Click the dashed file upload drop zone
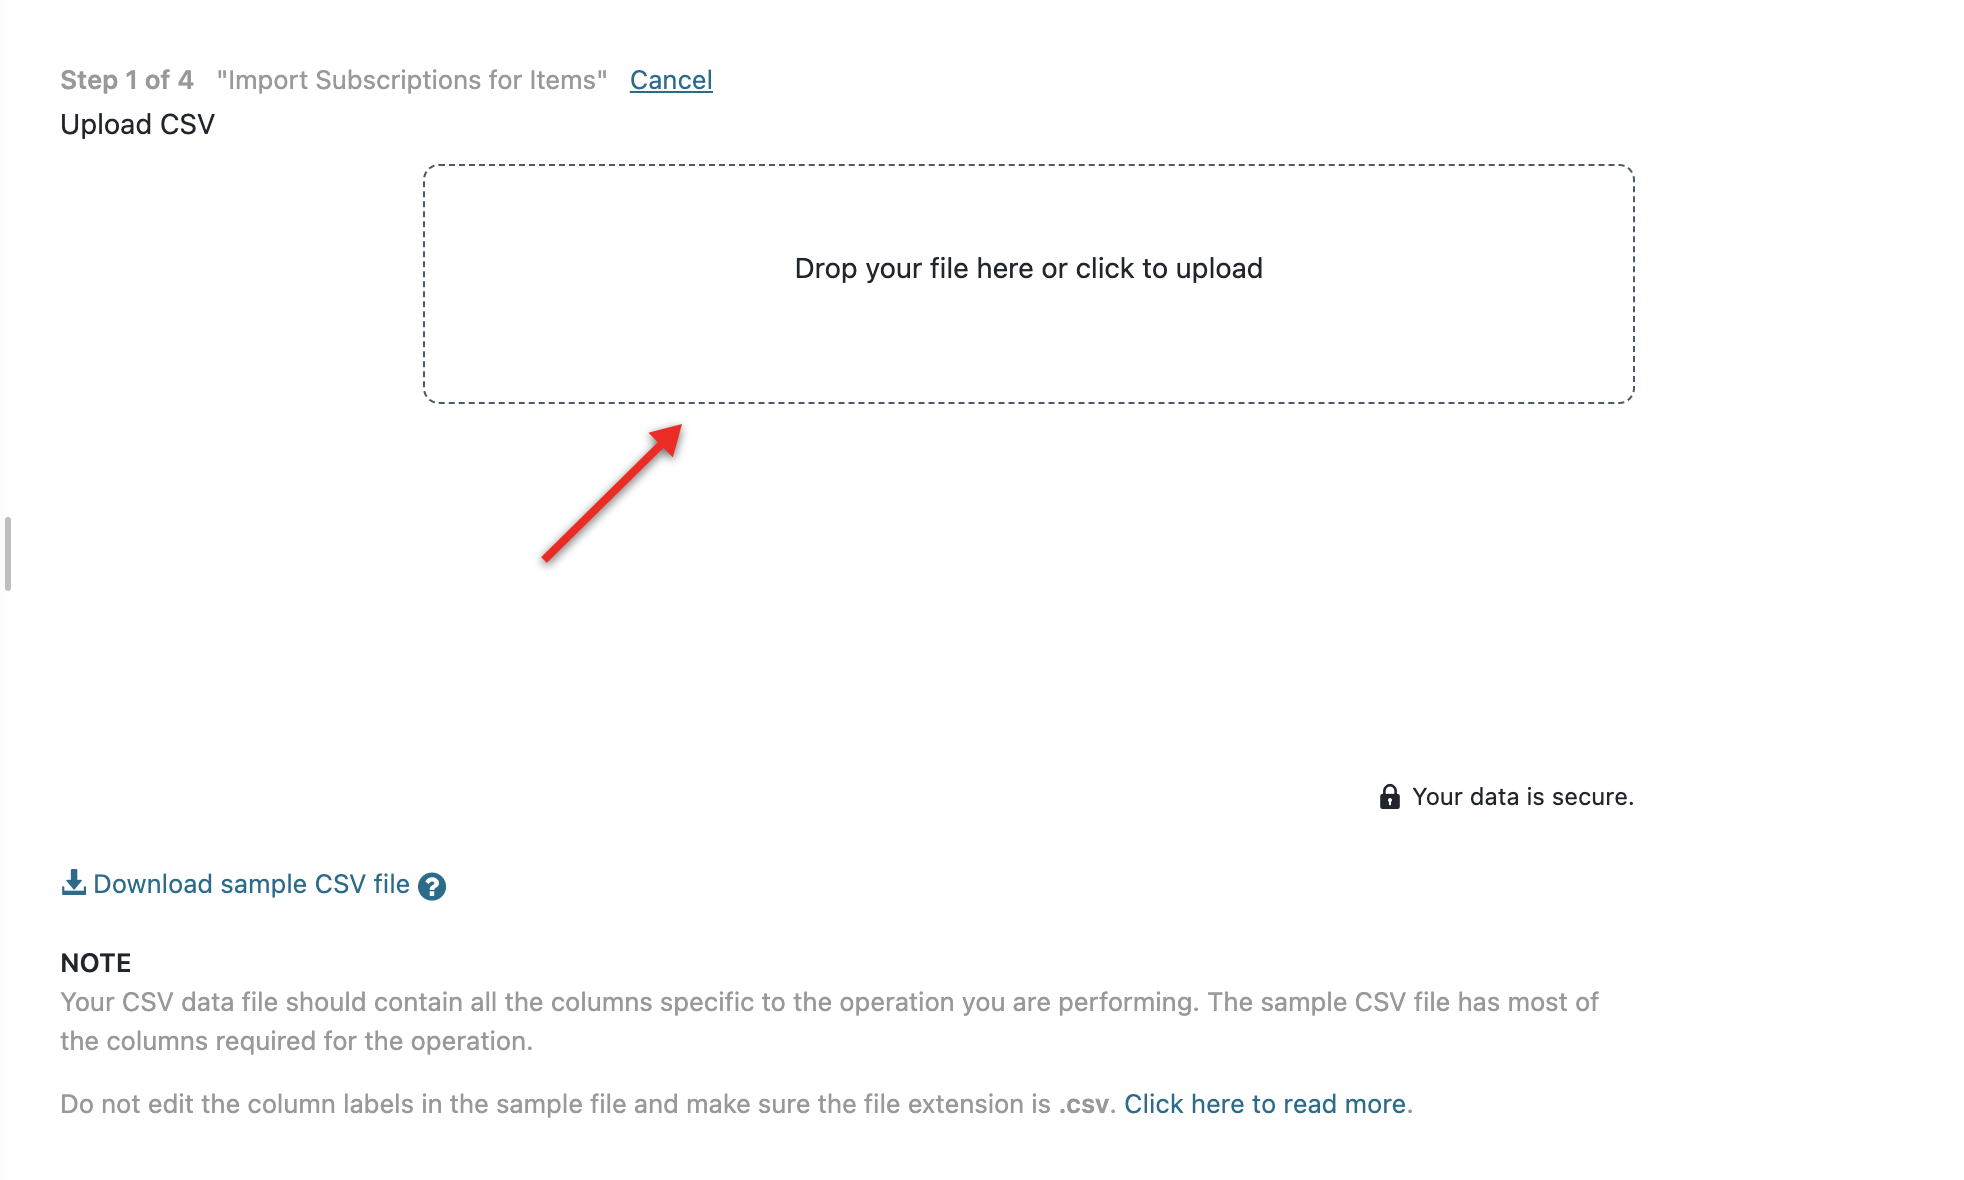 coord(1028,284)
